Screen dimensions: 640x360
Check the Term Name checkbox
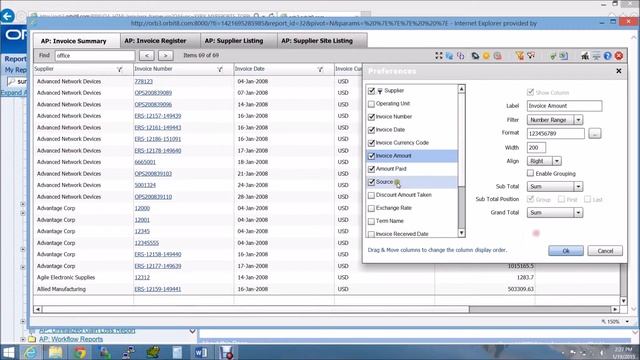point(371,222)
